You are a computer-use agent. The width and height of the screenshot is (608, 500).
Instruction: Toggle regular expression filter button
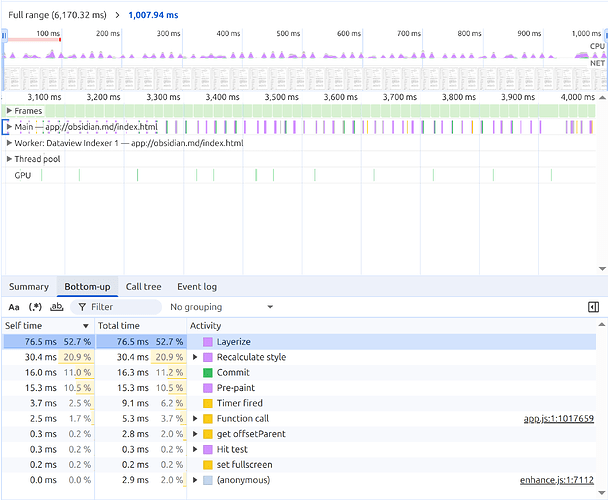point(35,307)
